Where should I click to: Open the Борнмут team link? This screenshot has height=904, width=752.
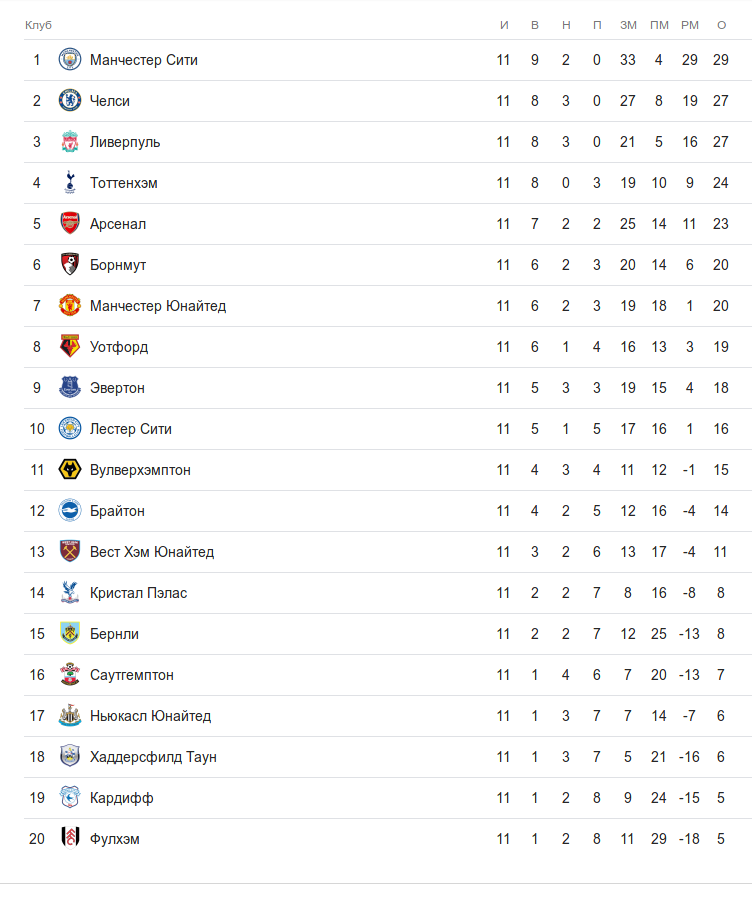pyautogui.click(x=118, y=265)
